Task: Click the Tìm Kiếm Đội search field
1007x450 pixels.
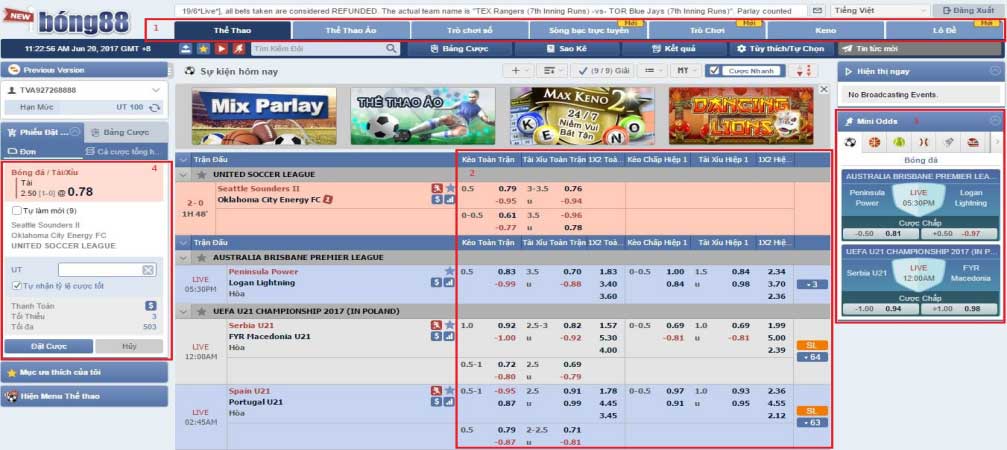Action: click(319, 49)
